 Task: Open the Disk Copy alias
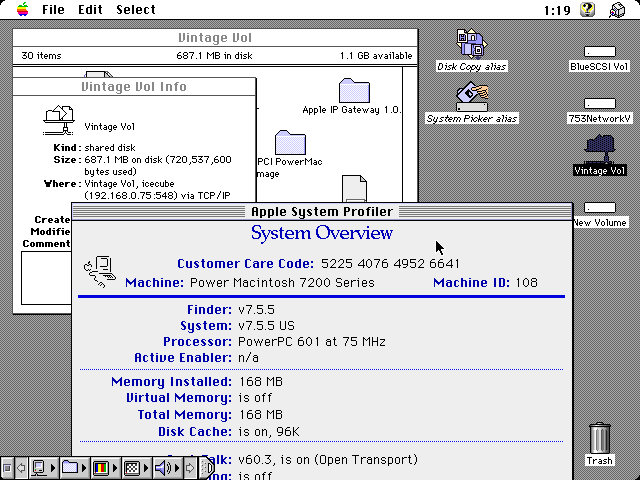(471, 44)
